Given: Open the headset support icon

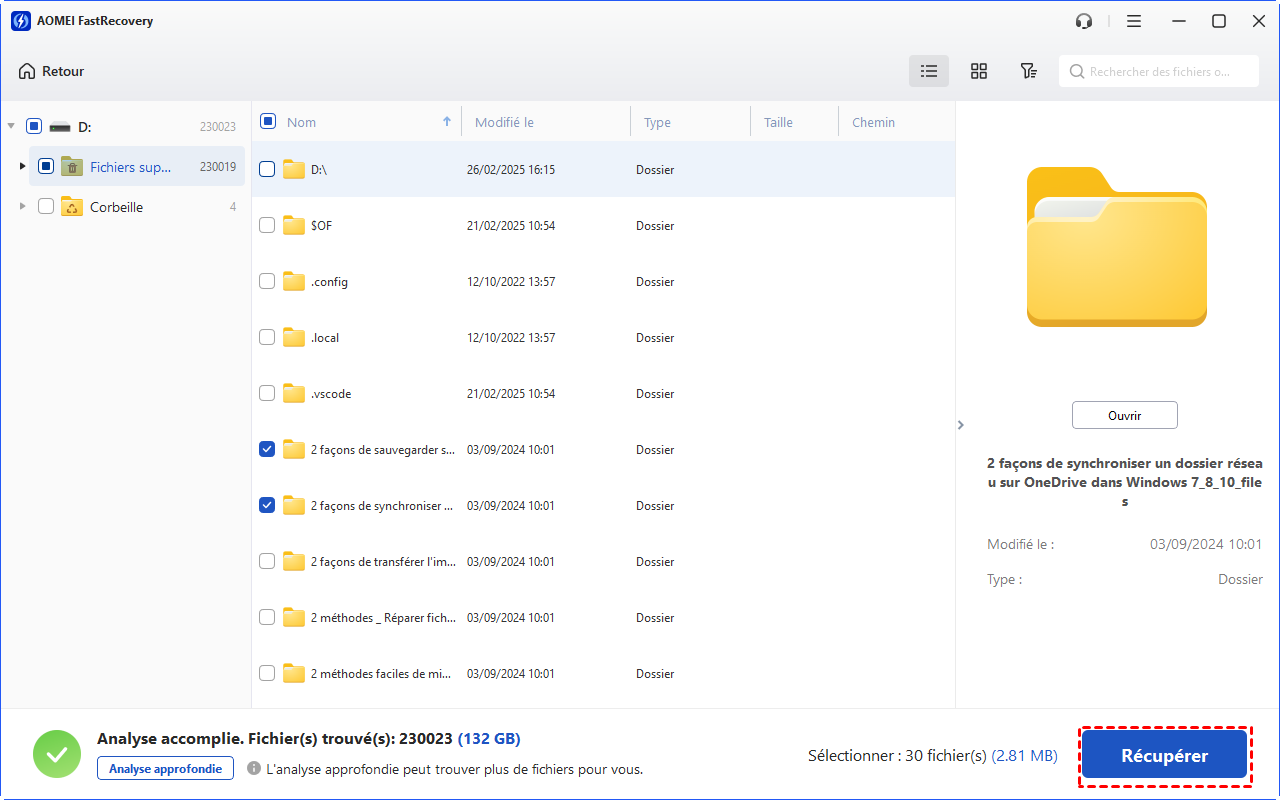Looking at the screenshot, I should (1084, 21).
